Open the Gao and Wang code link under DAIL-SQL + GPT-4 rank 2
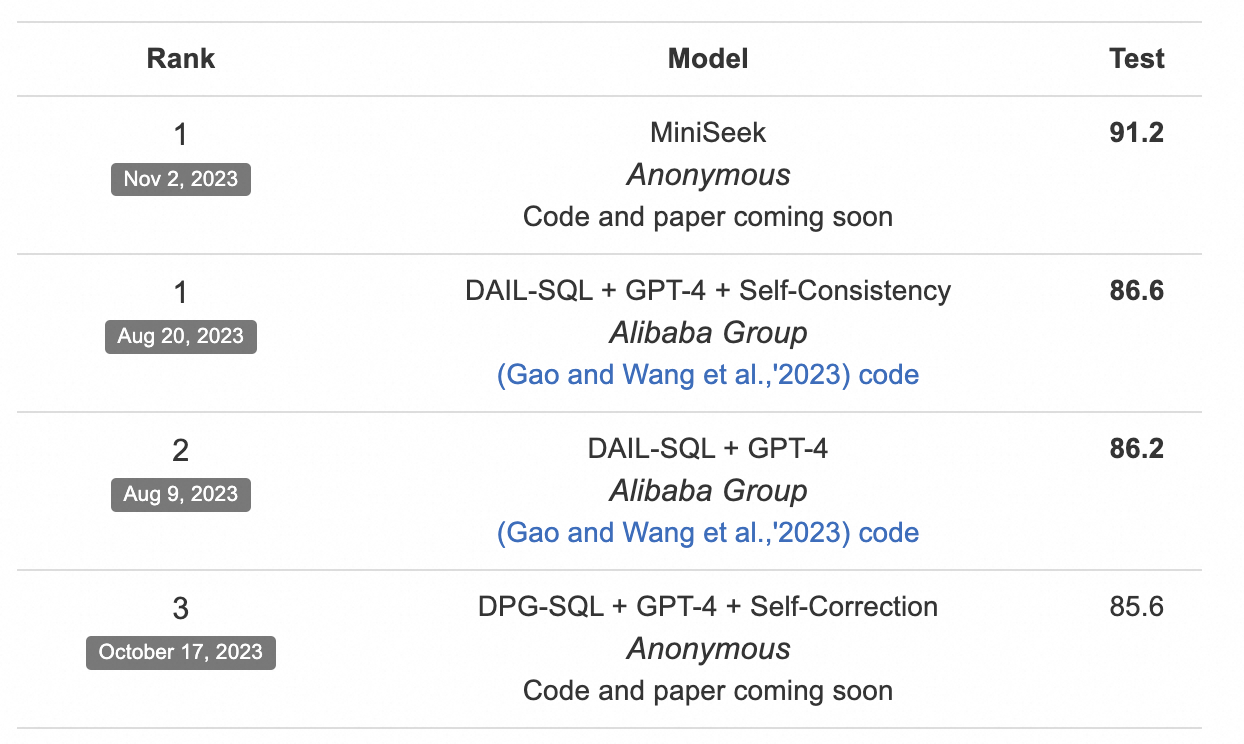This screenshot has width=1244, height=744. click(707, 533)
